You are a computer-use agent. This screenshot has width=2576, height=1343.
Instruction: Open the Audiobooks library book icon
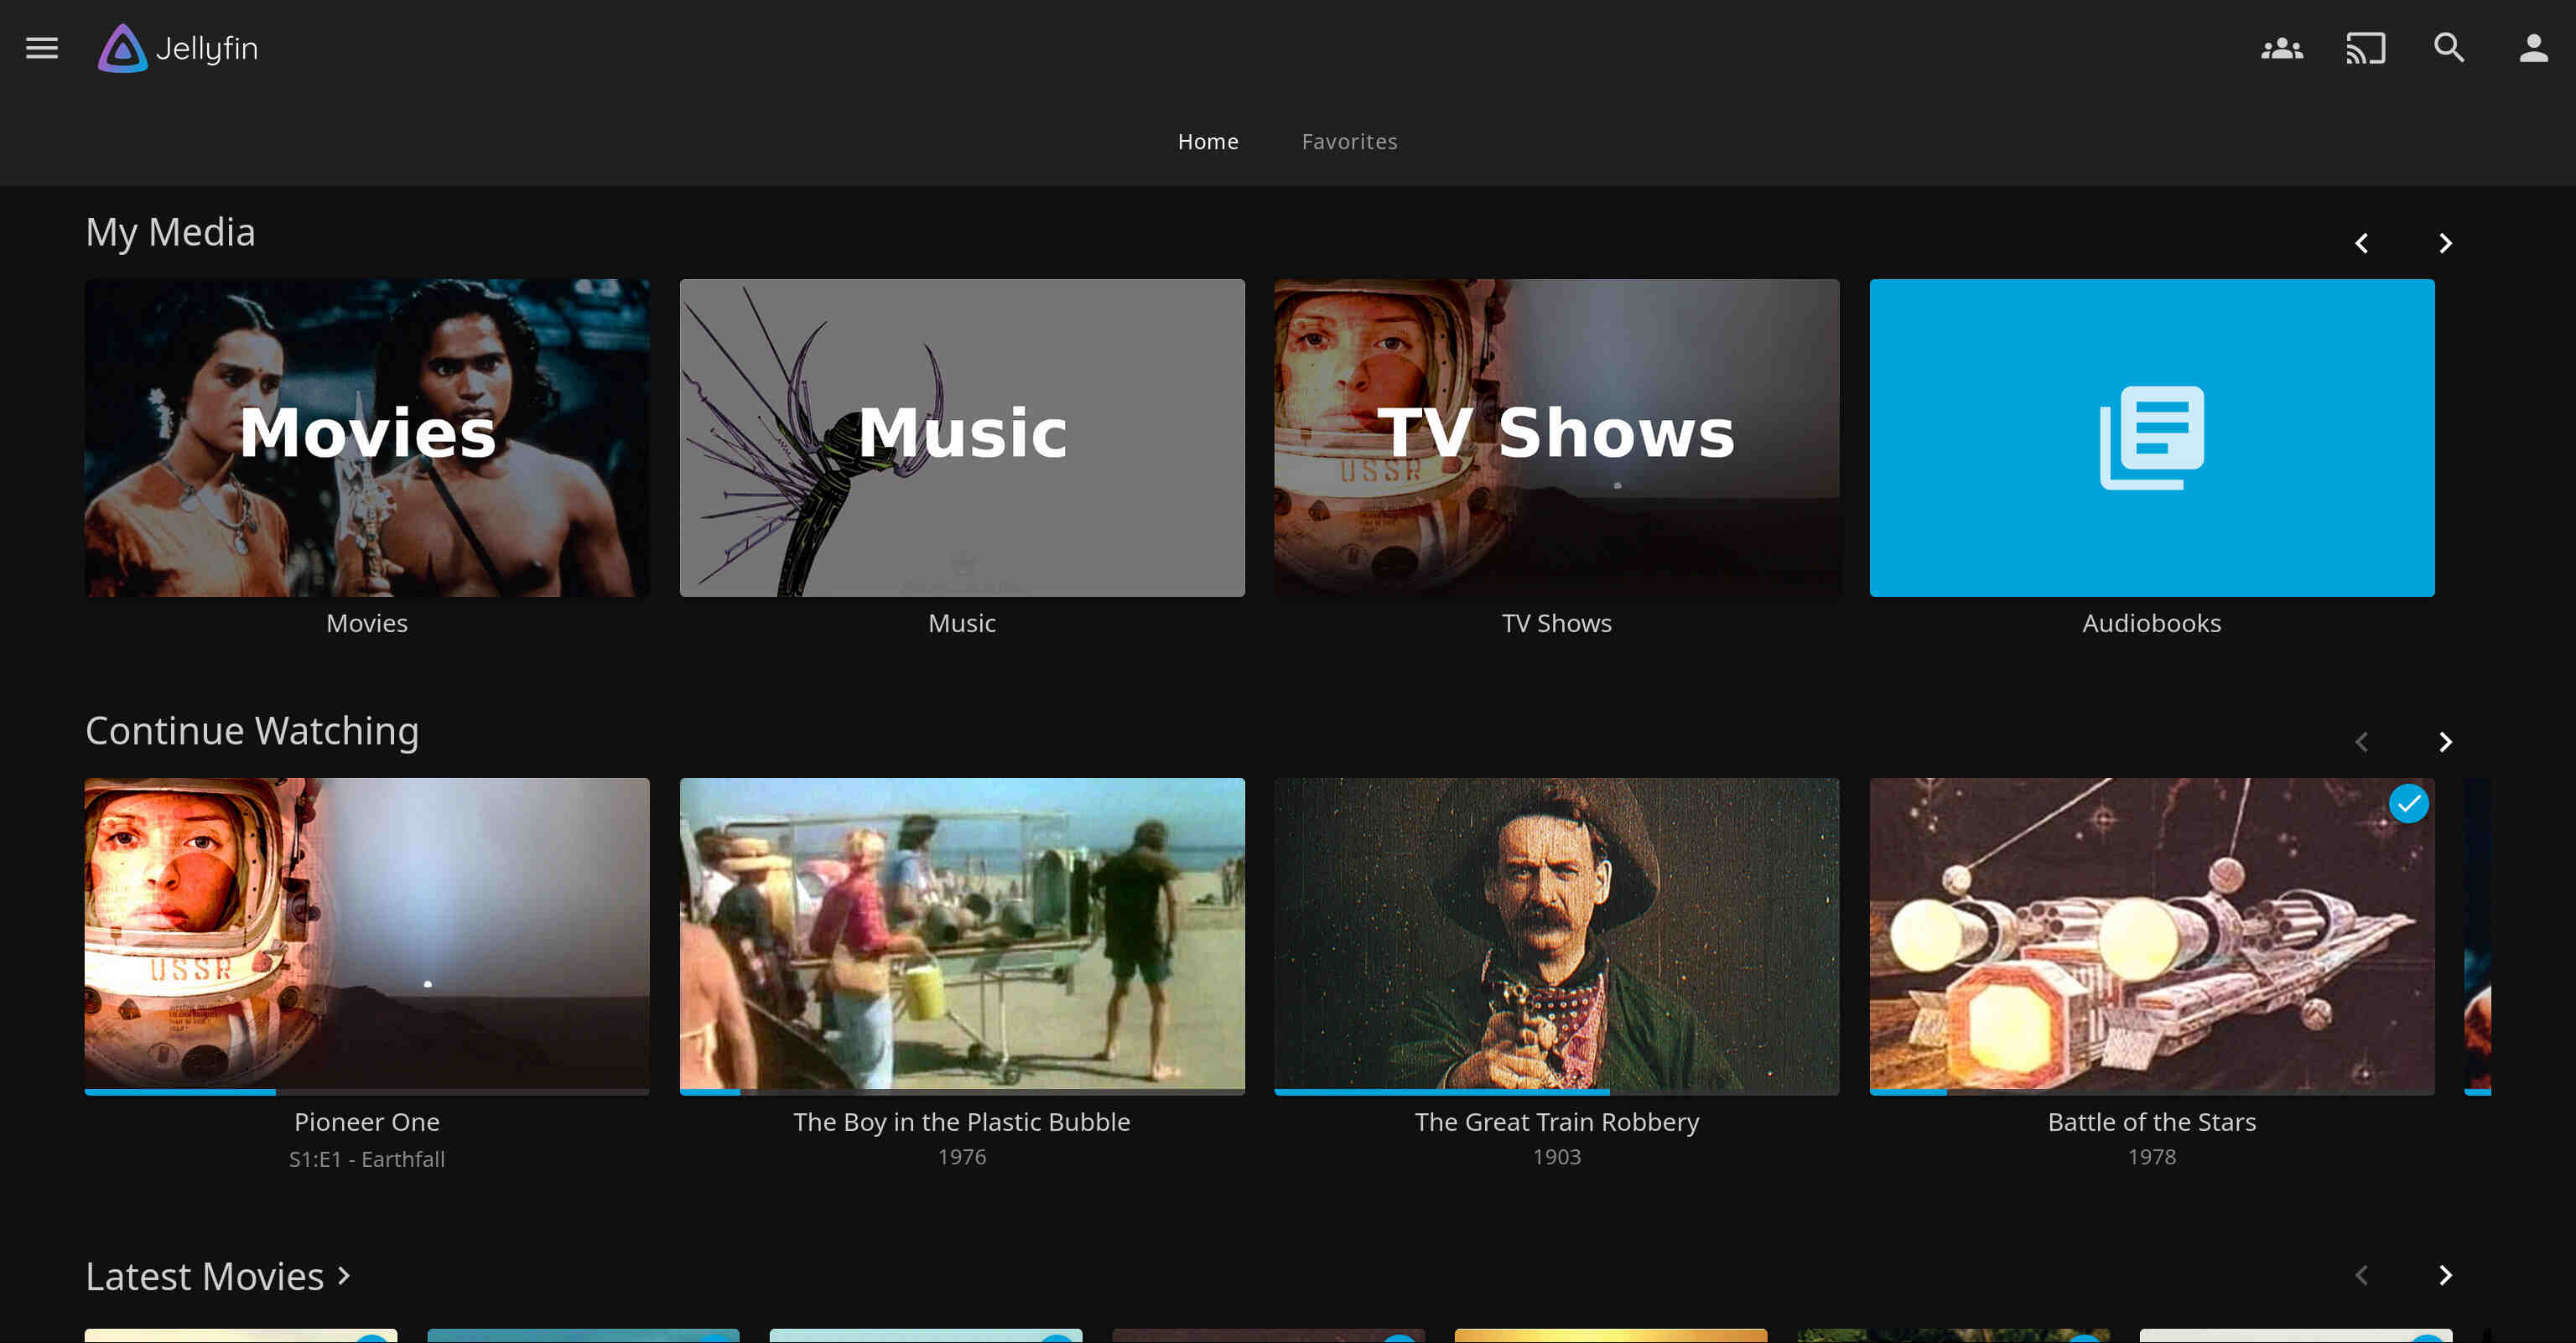[2151, 438]
